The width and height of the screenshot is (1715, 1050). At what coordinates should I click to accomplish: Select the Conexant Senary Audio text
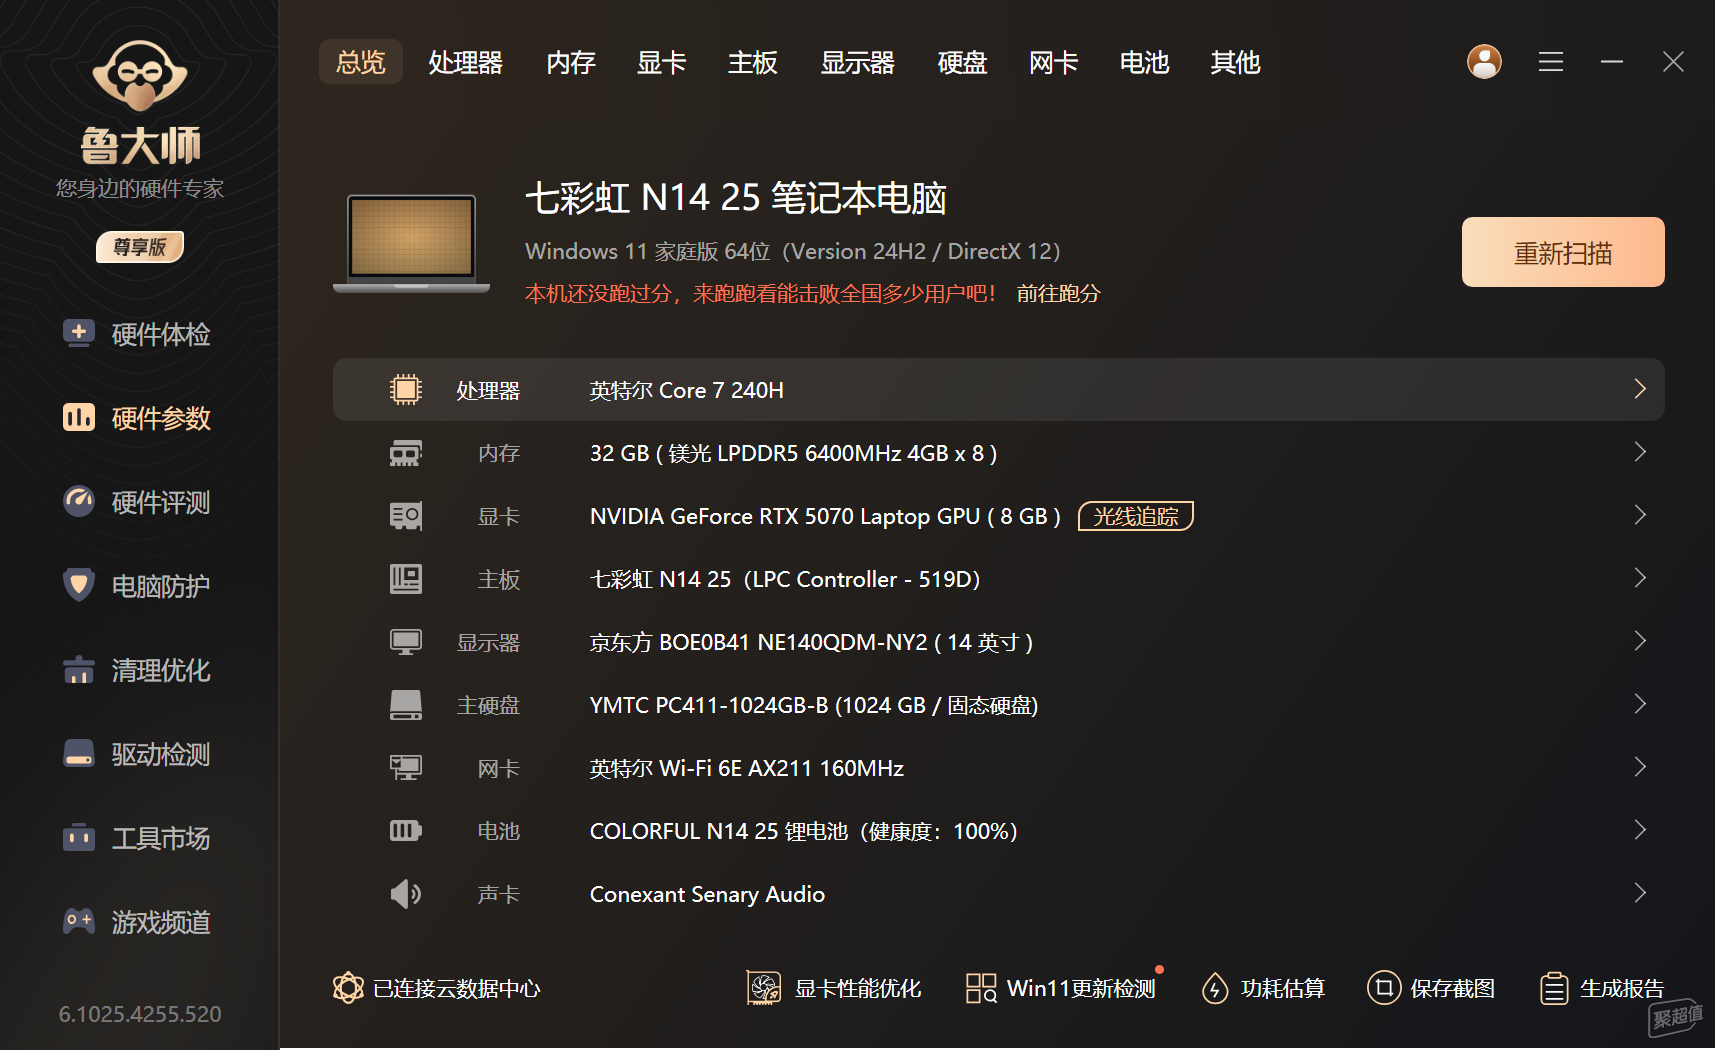click(707, 894)
